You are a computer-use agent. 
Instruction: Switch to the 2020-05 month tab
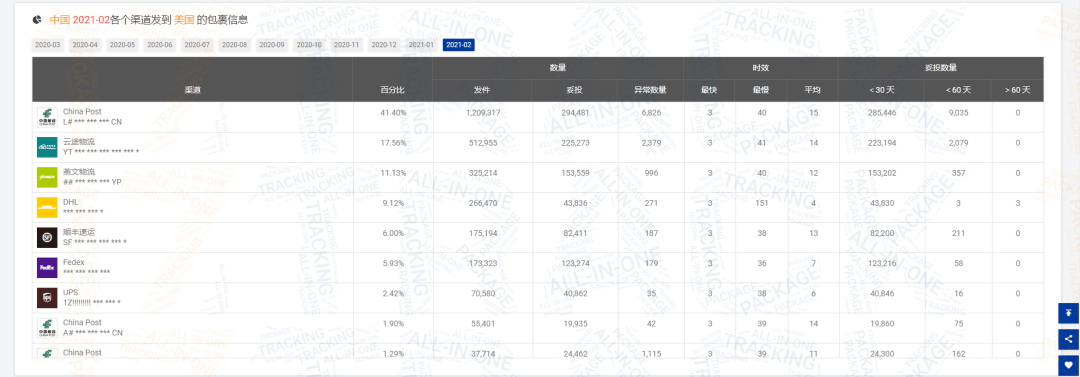[x=123, y=45]
